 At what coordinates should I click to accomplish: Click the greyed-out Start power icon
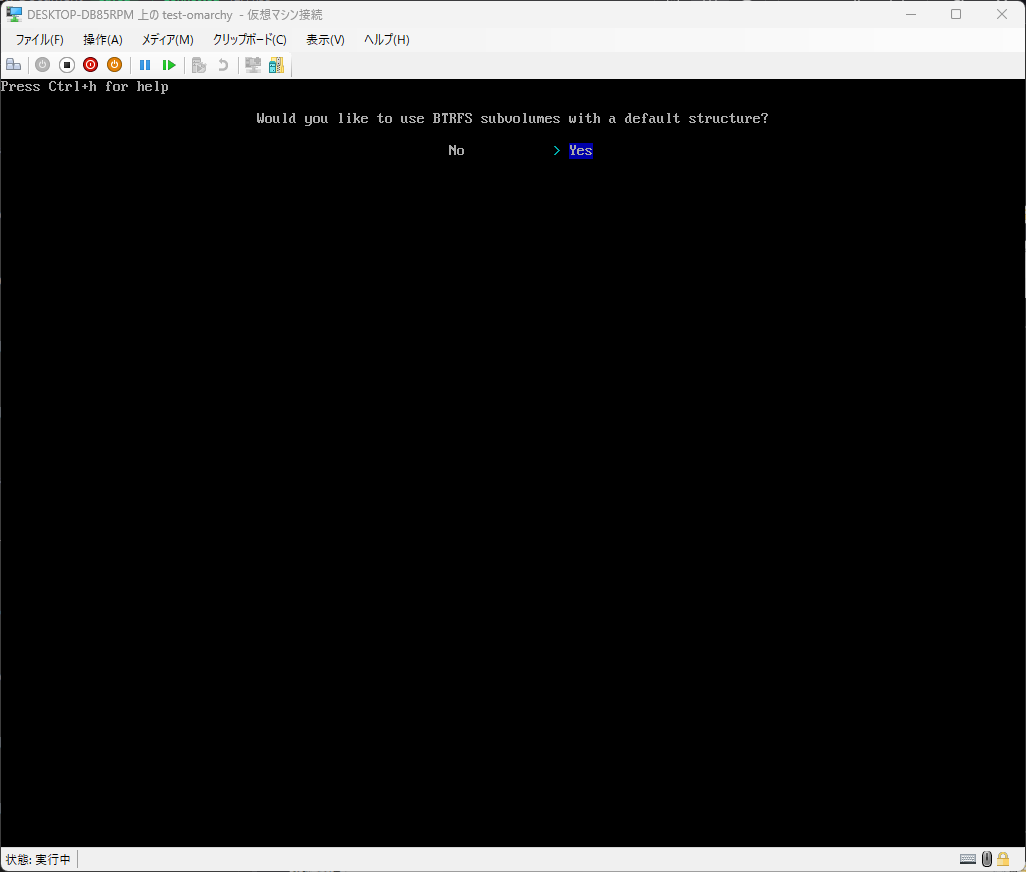click(x=43, y=65)
